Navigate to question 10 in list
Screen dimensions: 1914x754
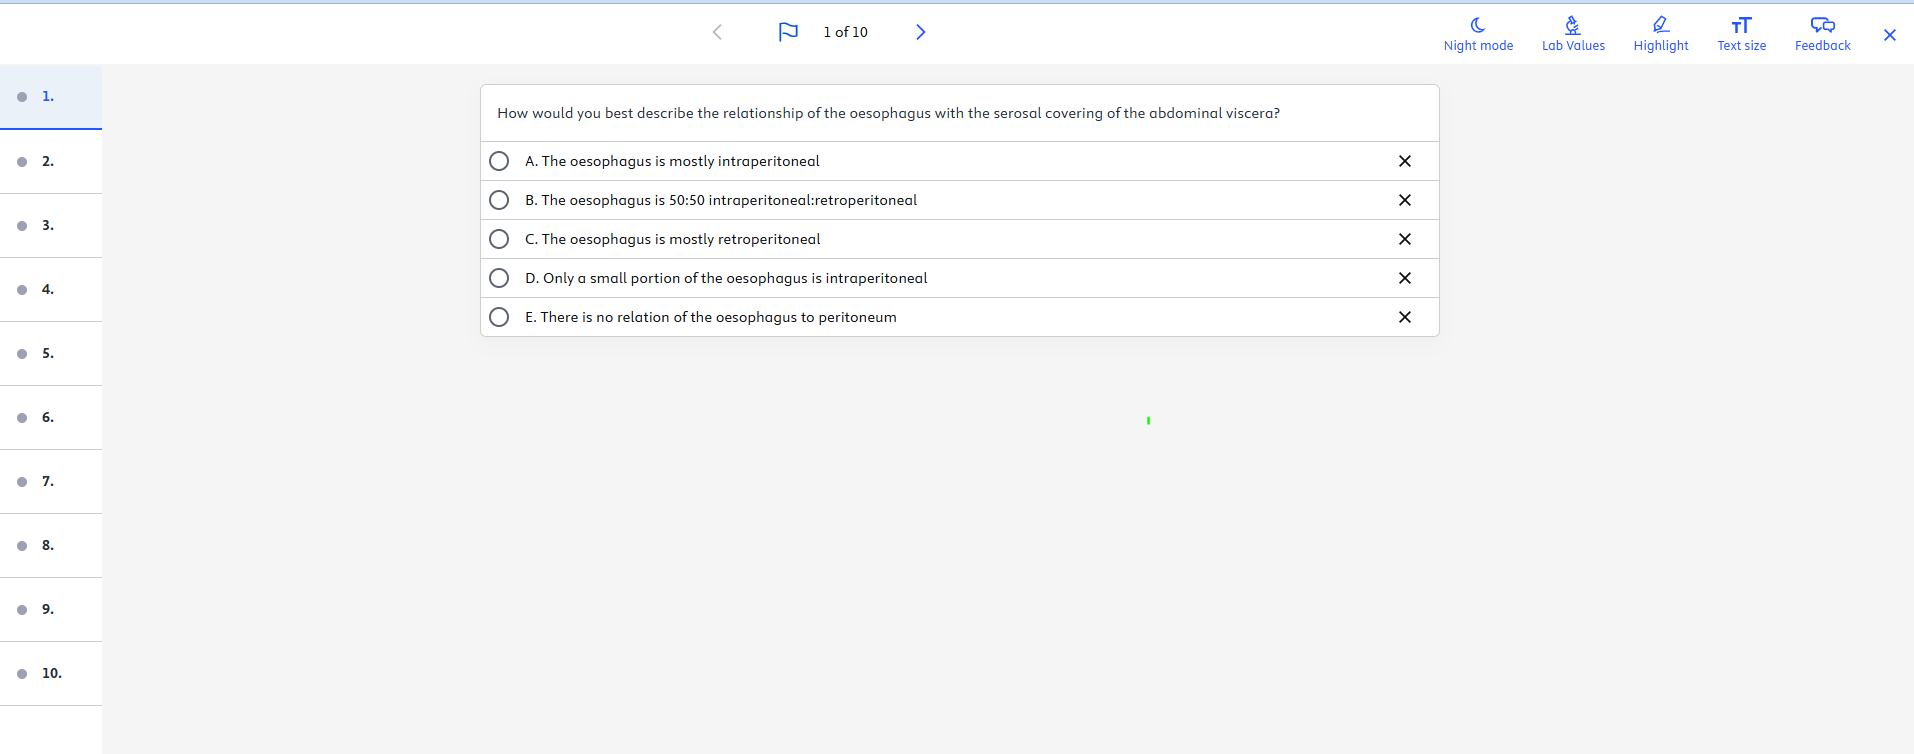(51, 673)
